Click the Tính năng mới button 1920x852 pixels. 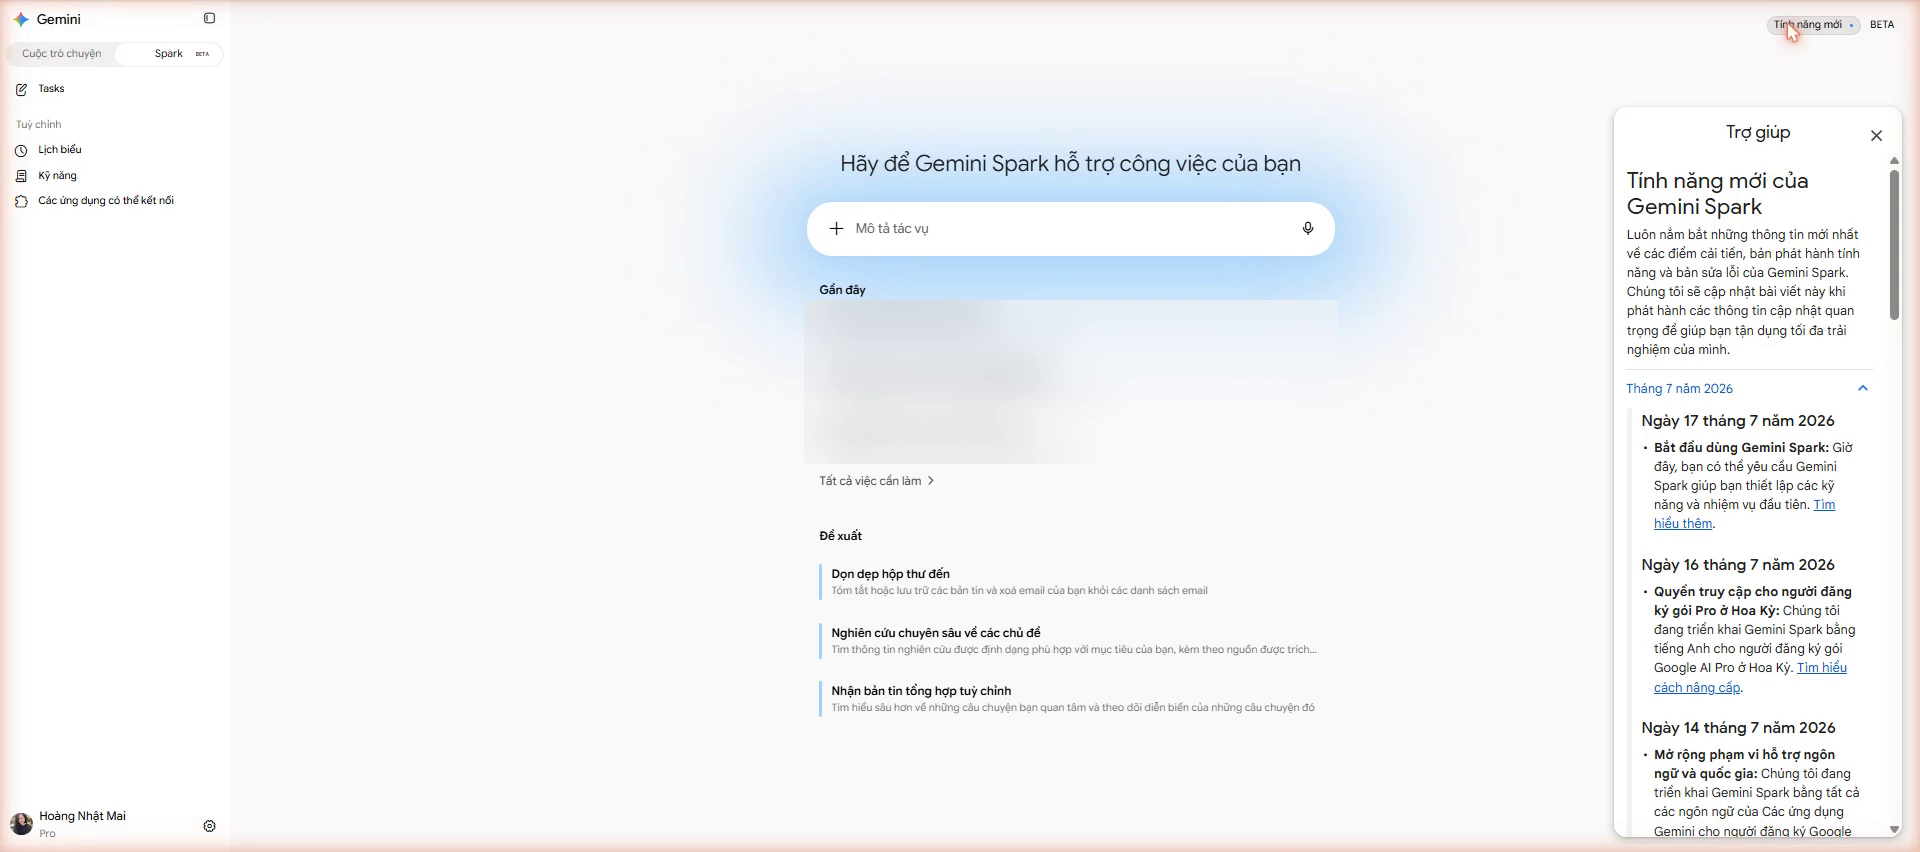(x=1813, y=25)
